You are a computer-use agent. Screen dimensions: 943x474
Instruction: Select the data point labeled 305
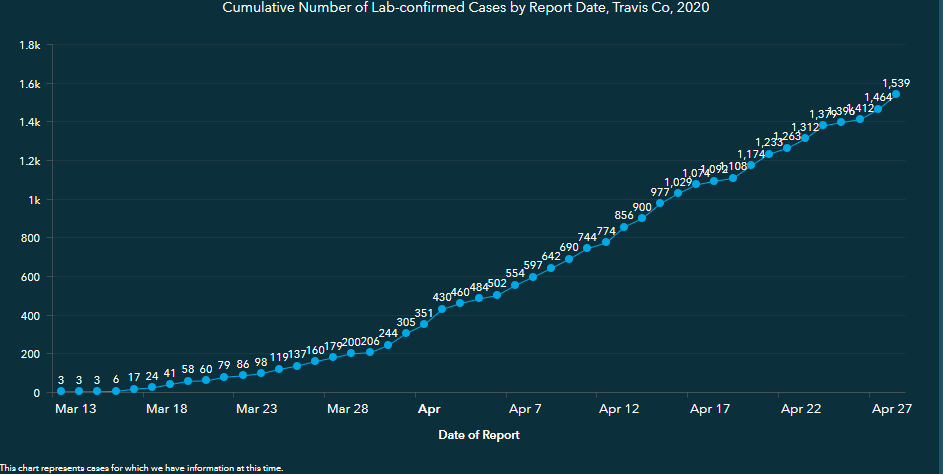(x=406, y=333)
